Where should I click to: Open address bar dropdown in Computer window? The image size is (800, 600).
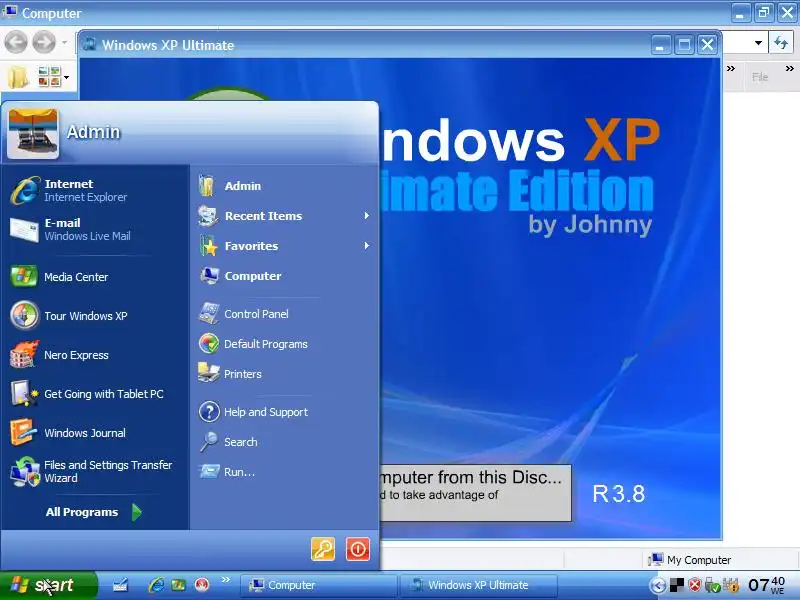point(758,43)
